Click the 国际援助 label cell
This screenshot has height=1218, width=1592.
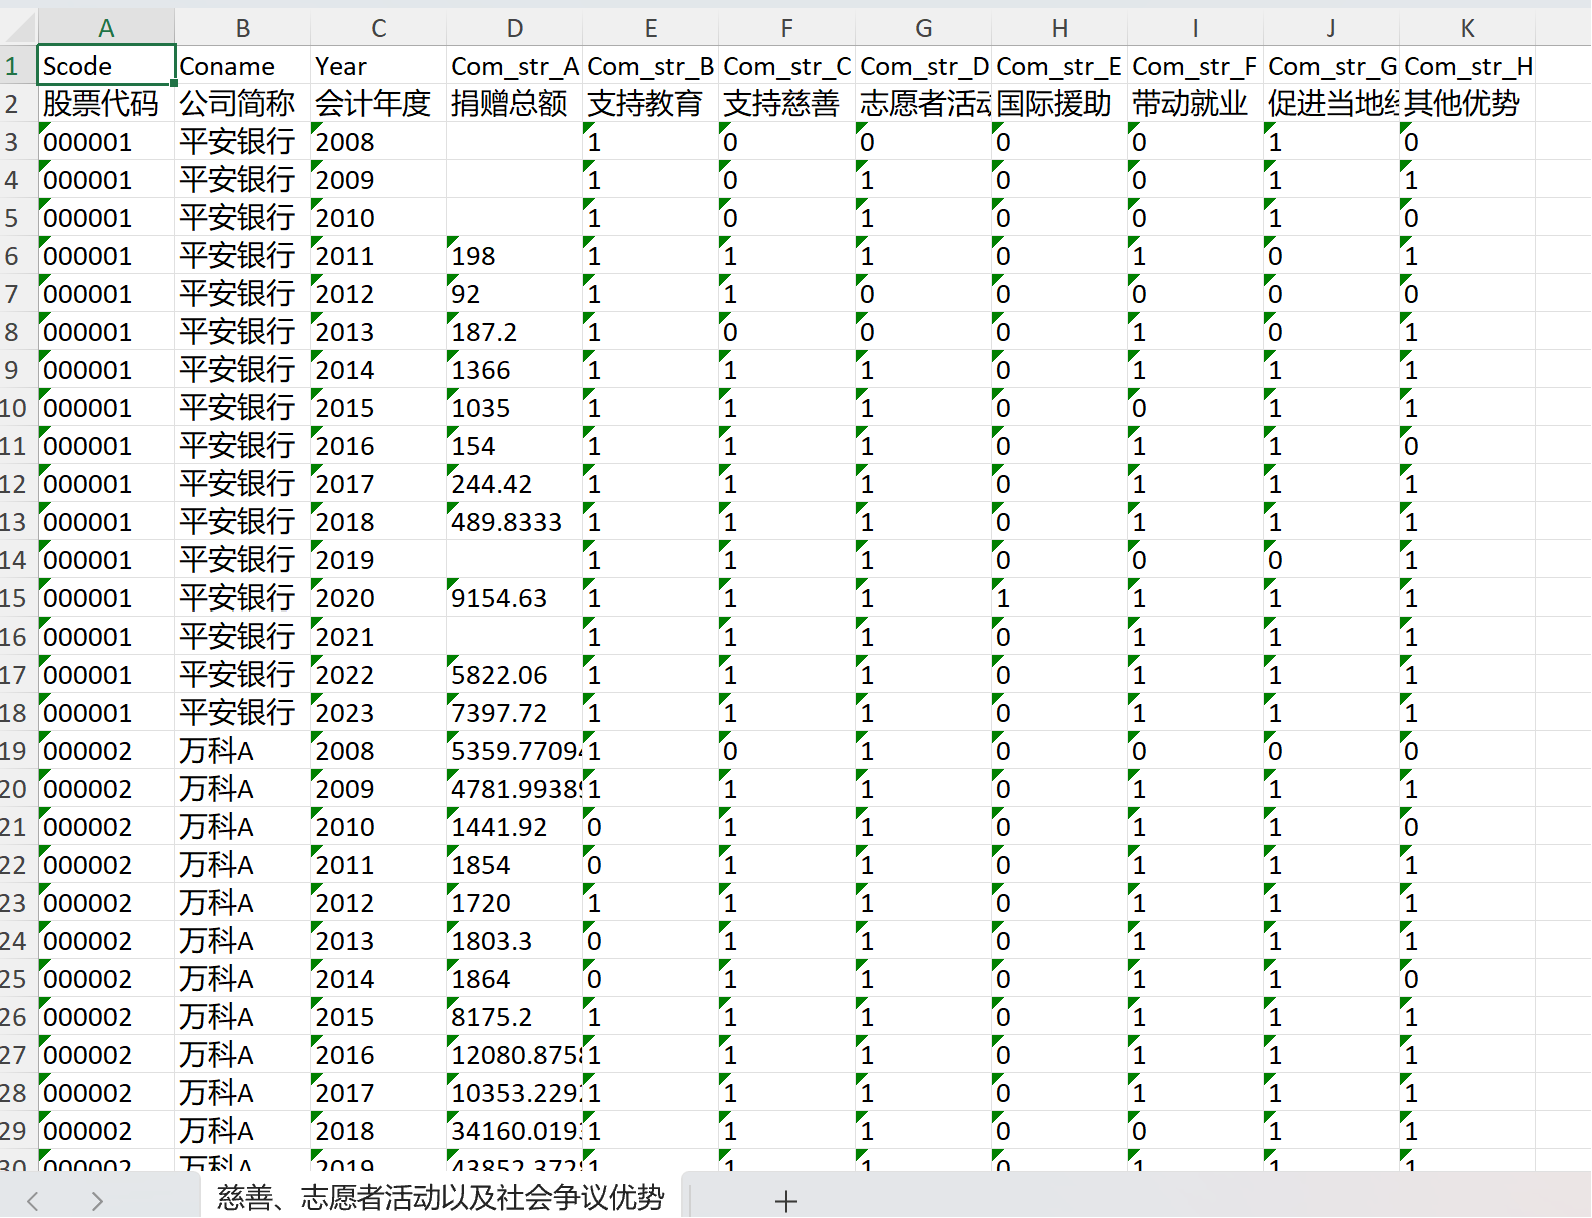point(1060,104)
